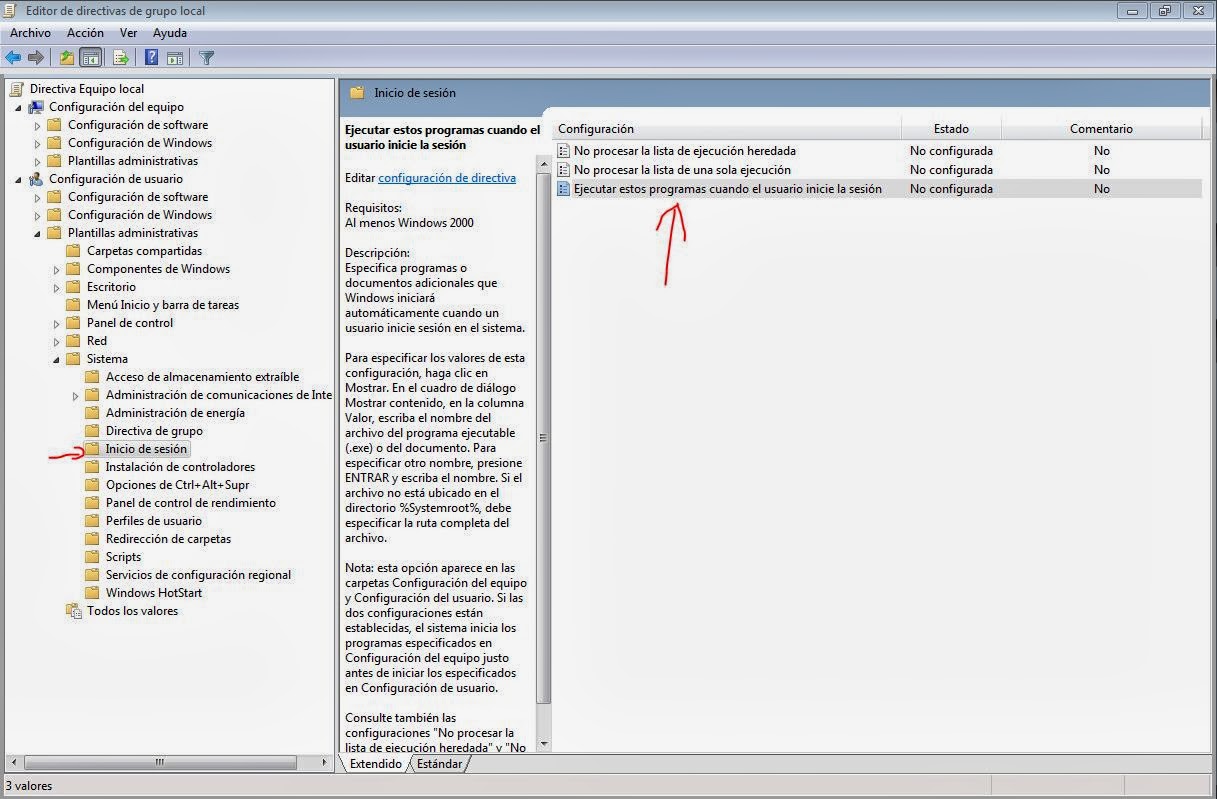The image size is (1217, 799).
Task: Click the Directiva Equipo local scroll icon
Action: (17, 89)
